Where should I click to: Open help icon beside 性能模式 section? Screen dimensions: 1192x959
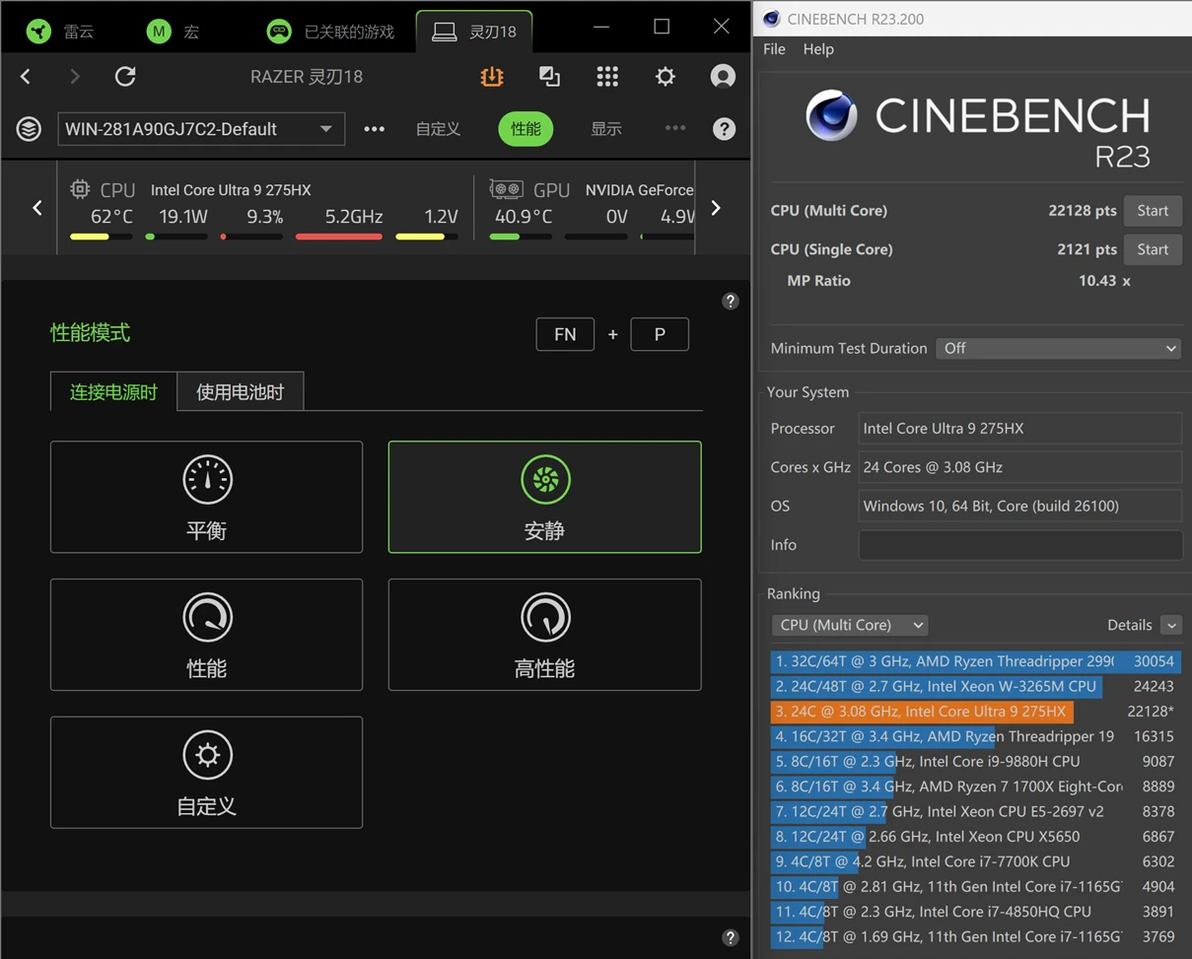[x=730, y=302]
